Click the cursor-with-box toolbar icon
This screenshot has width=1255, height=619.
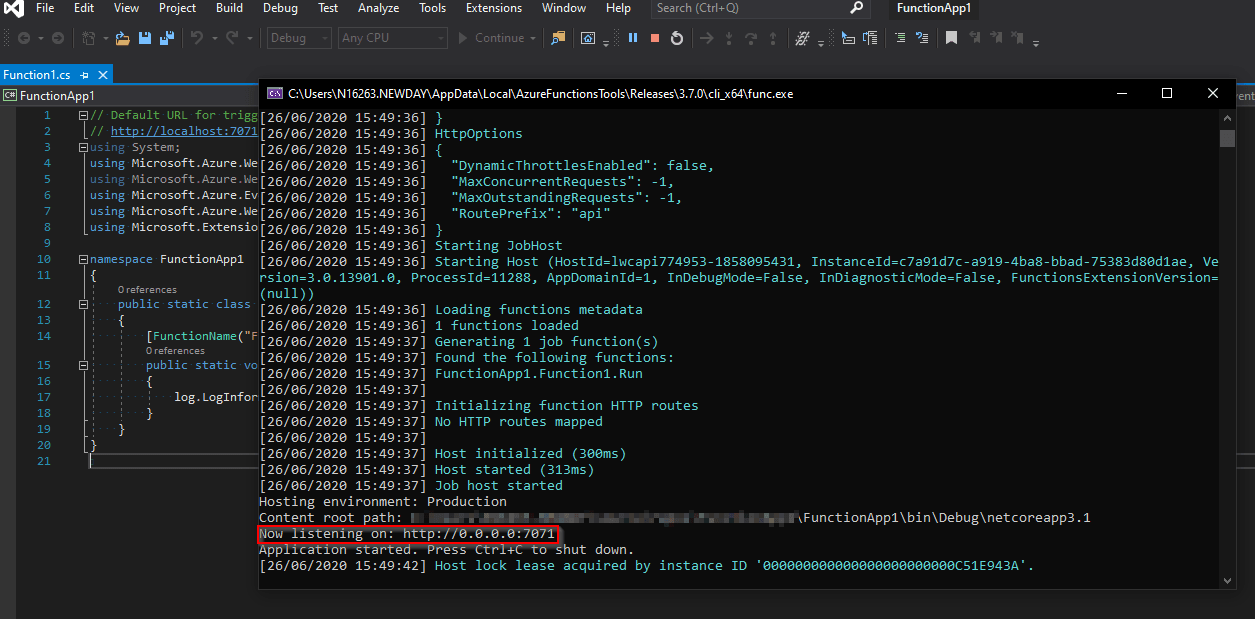point(848,38)
